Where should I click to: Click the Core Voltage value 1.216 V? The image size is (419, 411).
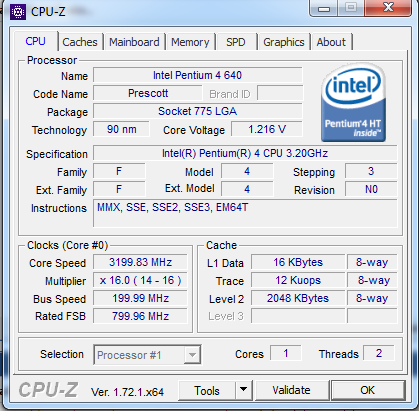pos(267,129)
